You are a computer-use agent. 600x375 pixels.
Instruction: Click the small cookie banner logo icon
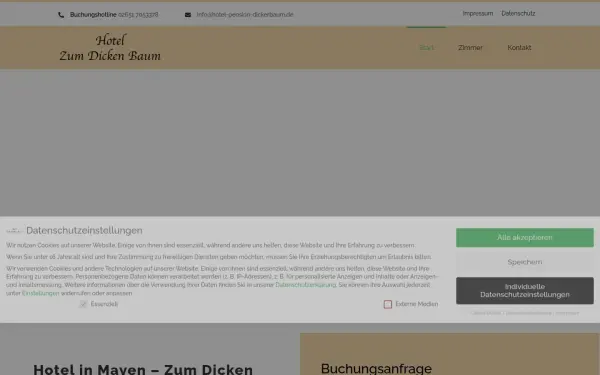coord(14,230)
